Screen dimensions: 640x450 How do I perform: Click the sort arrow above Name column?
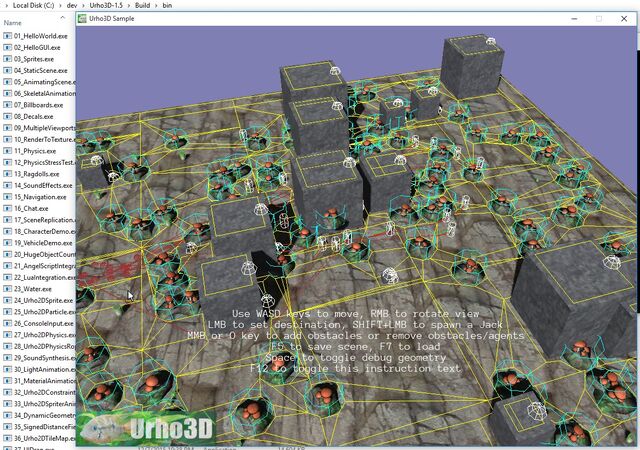coord(62,18)
